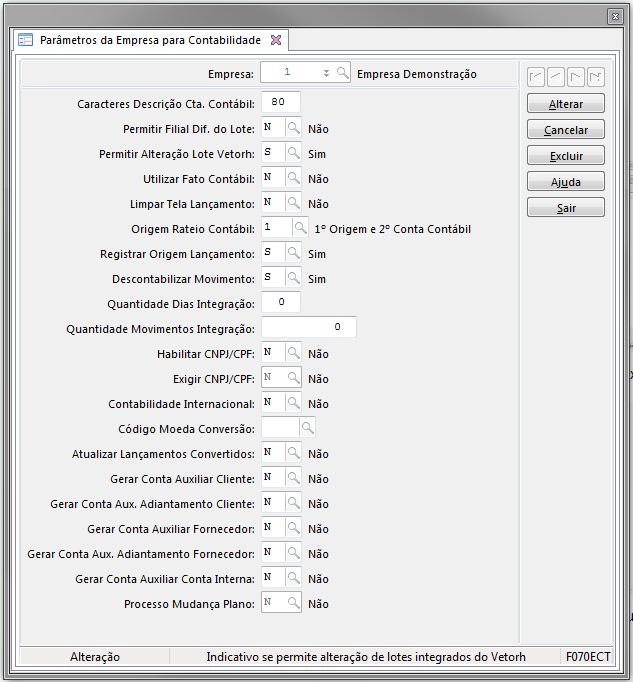Screen dimensions: 633x682
Task: Open lookup for Gerar Conta Aux. Adiantamento Fornecedor
Action: pos(294,553)
